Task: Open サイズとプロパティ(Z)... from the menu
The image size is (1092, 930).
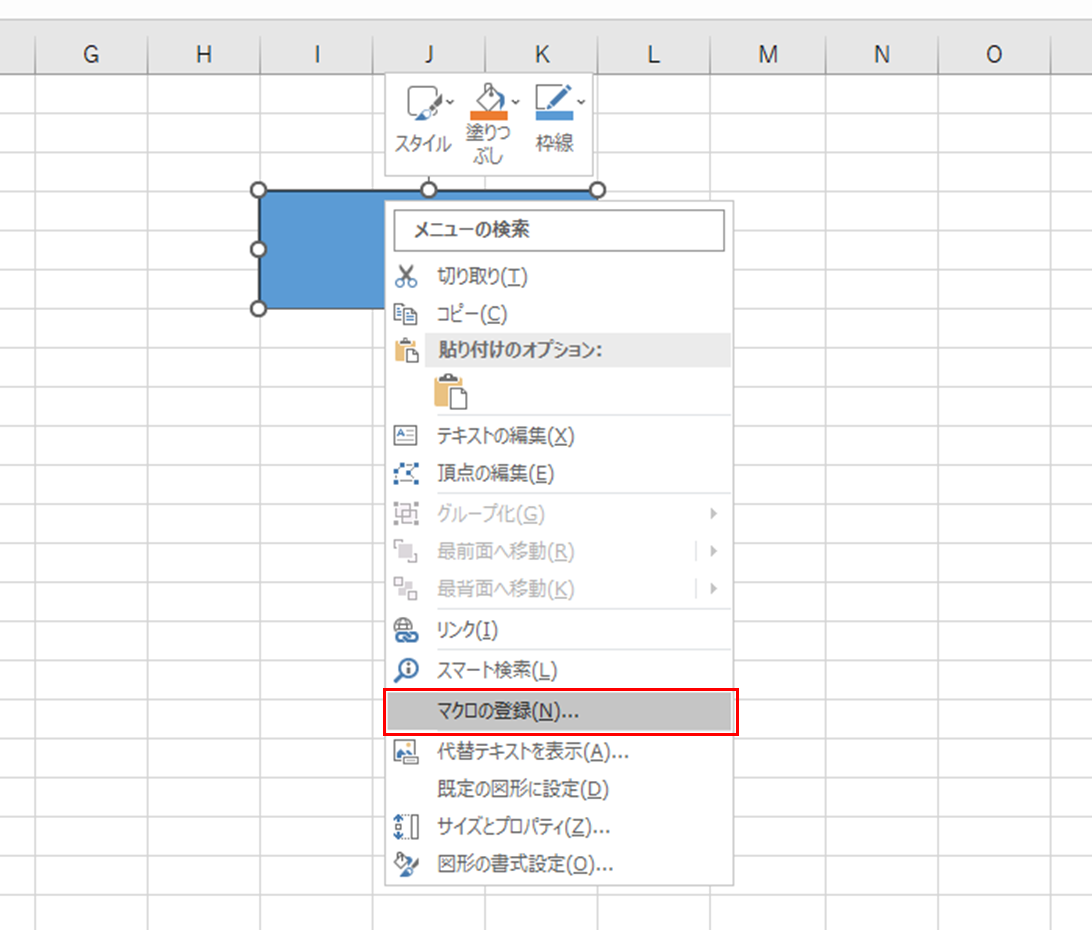Action: [x=559, y=827]
